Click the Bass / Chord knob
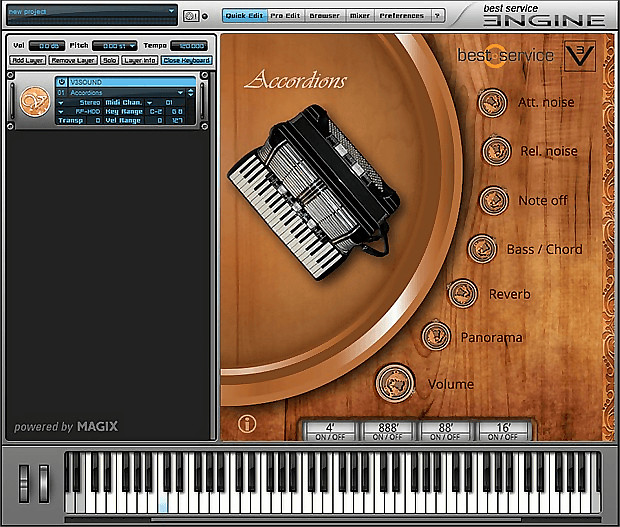The width and height of the screenshot is (620, 527). click(482, 248)
